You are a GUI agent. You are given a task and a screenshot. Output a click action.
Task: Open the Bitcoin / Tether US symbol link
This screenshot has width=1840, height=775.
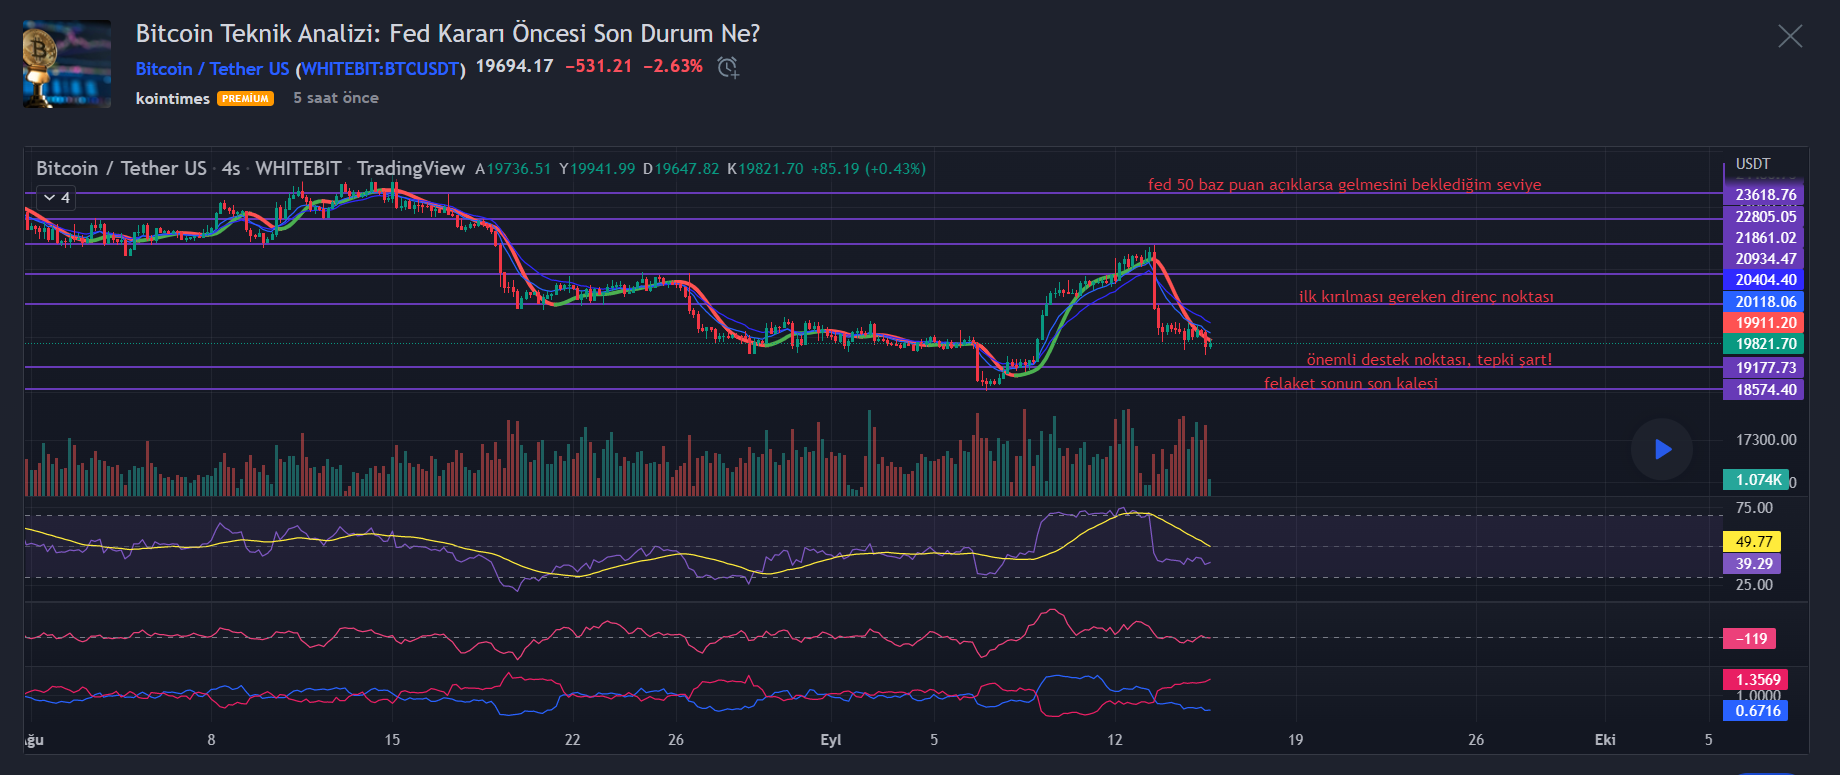(x=212, y=69)
